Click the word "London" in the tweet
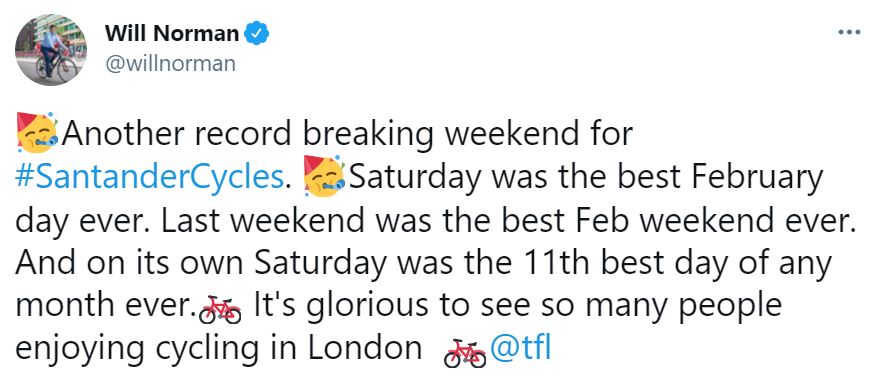This screenshot has width=876, height=385. point(365,349)
